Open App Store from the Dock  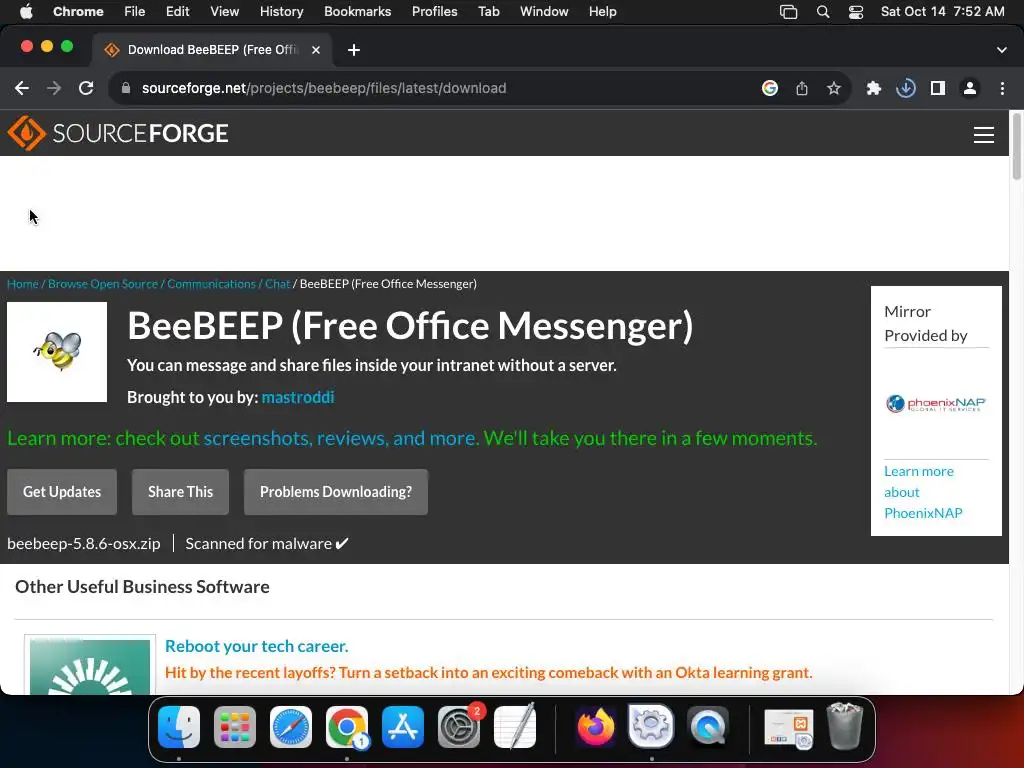403,727
